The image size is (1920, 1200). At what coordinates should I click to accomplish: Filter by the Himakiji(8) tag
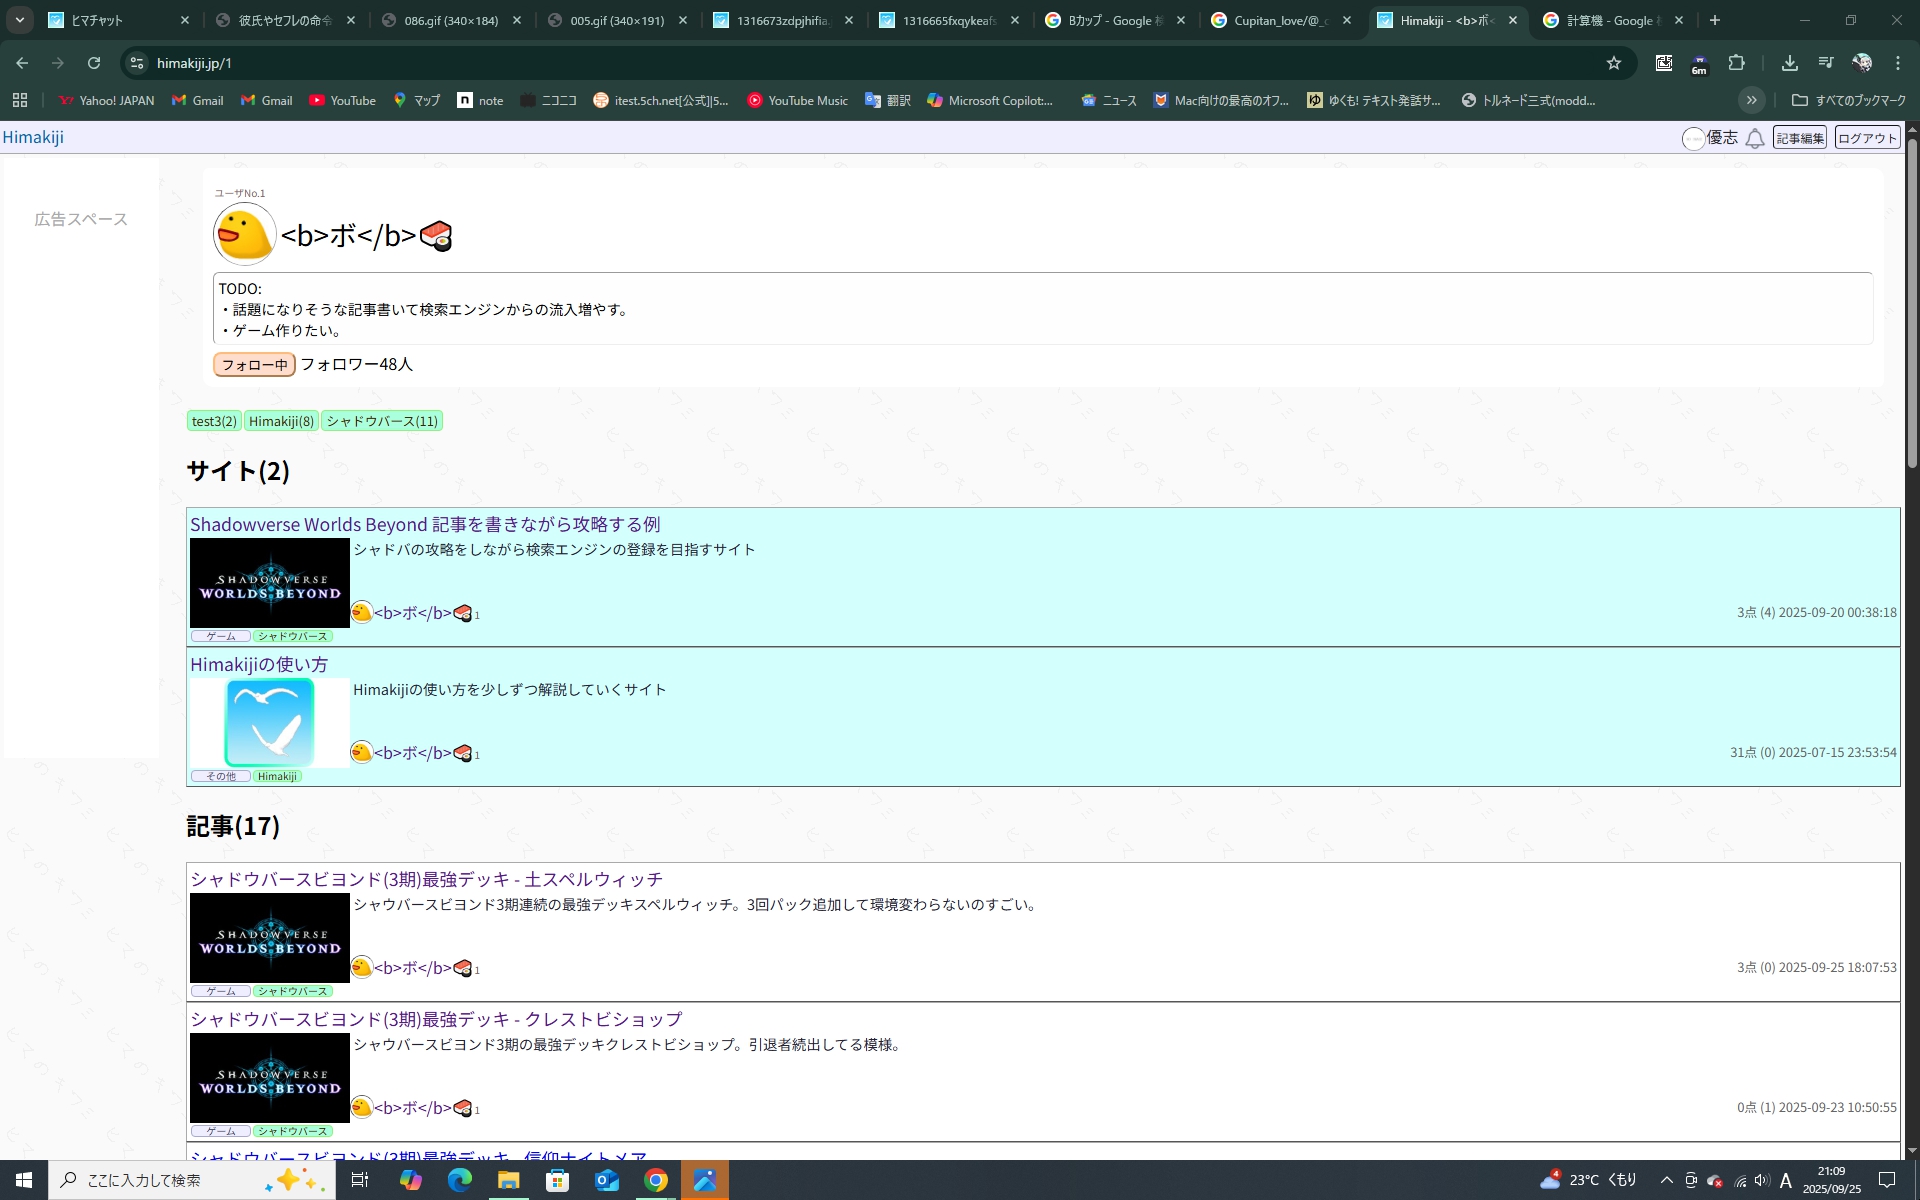pyautogui.click(x=281, y=421)
